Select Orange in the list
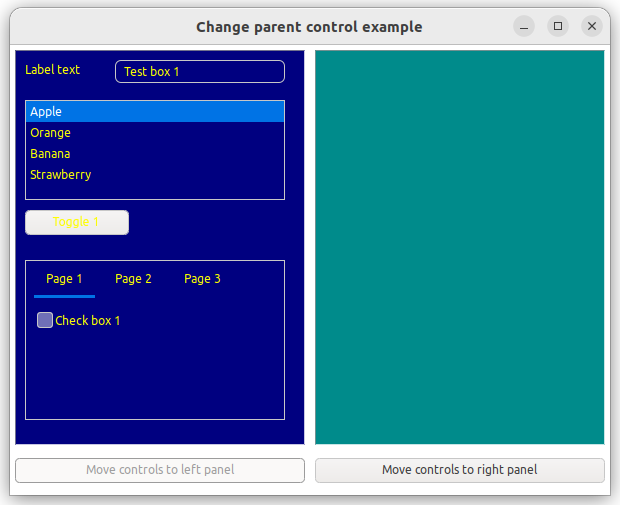The height and width of the screenshot is (505, 620). point(154,133)
